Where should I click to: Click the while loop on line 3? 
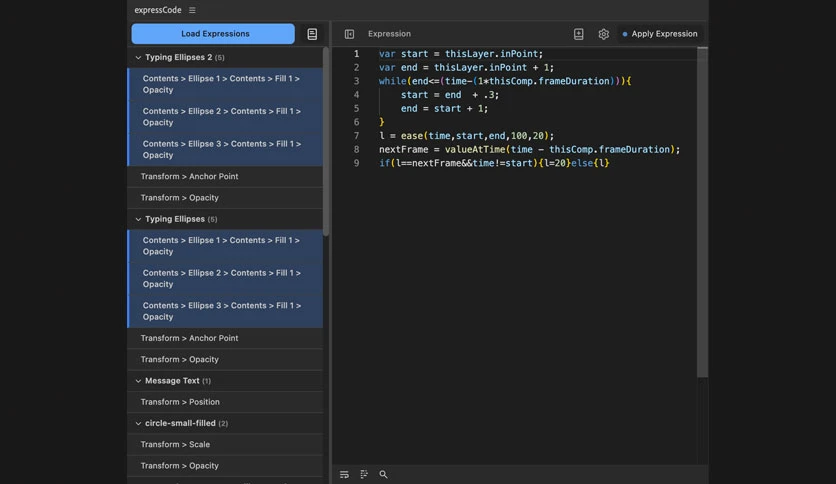(x=505, y=81)
